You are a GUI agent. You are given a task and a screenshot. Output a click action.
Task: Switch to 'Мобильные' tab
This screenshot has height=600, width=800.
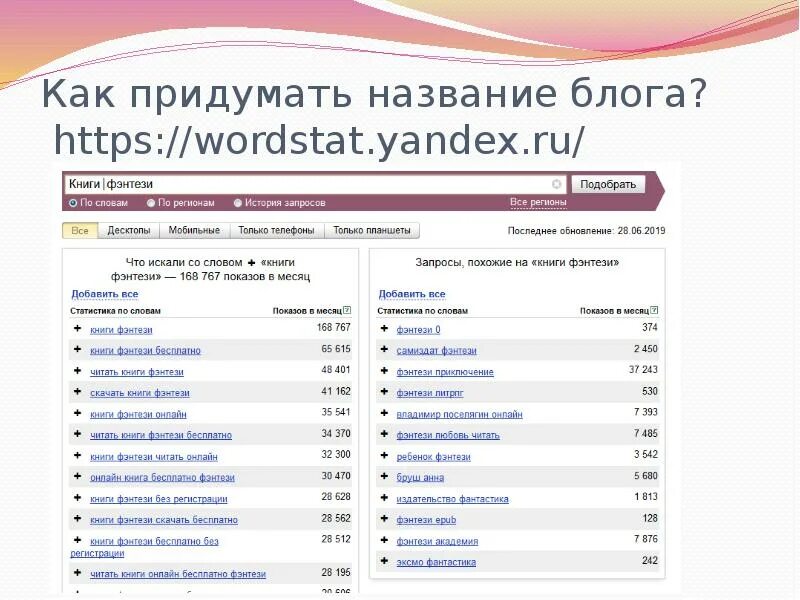click(x=194, y=231)
